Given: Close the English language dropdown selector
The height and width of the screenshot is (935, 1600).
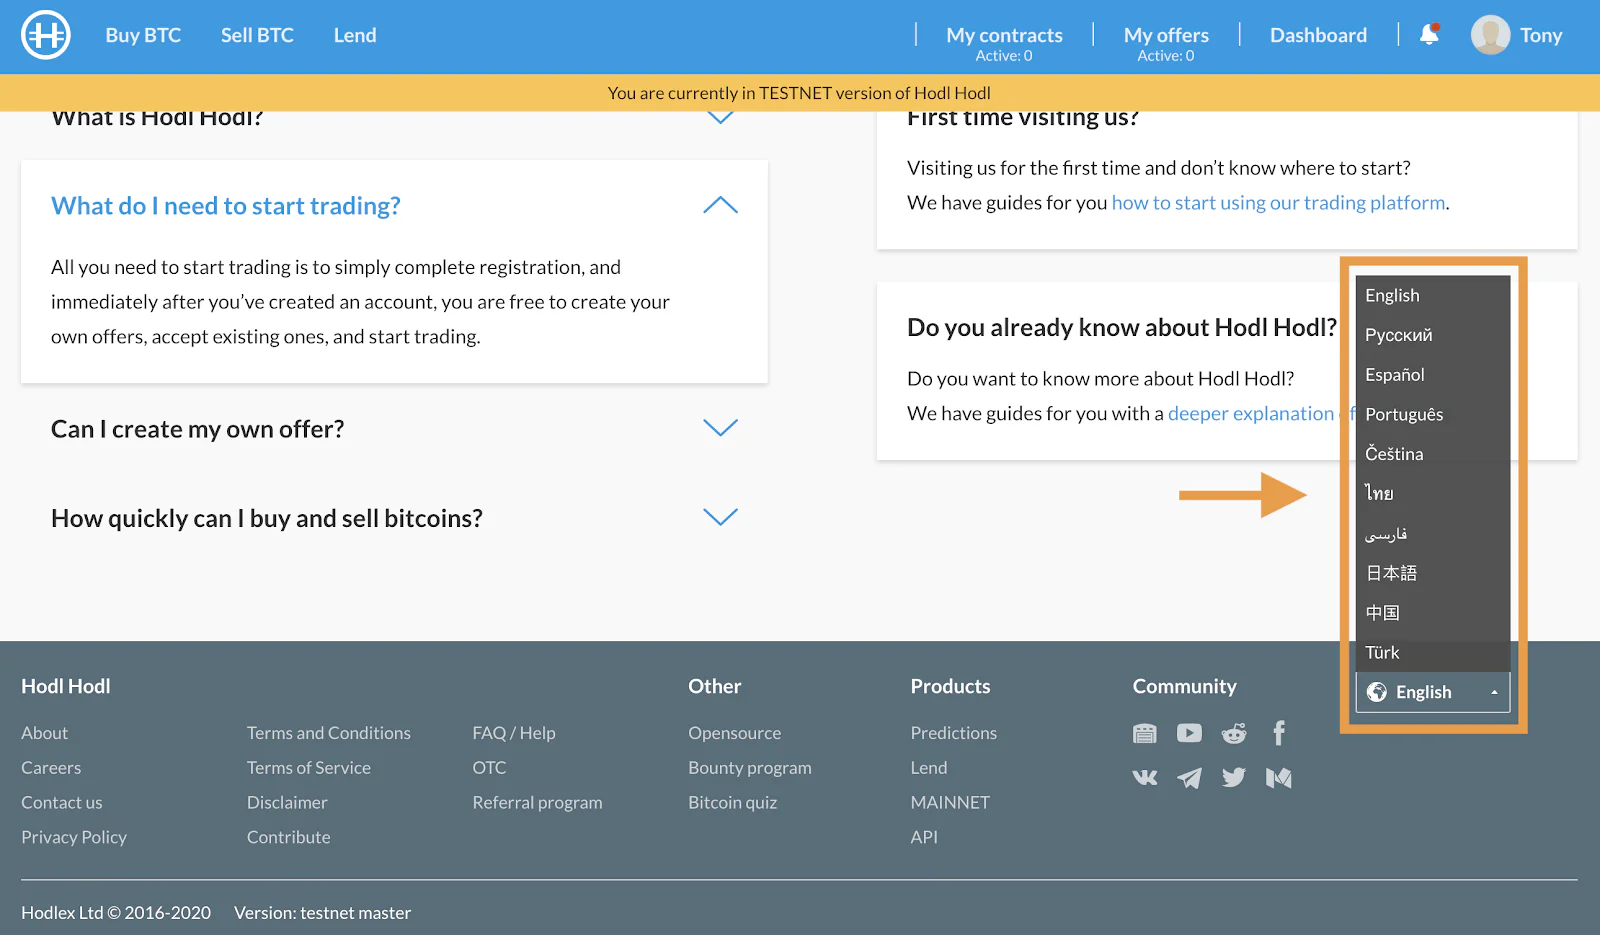Looking at the screenshot, I should coord(1433,692).
